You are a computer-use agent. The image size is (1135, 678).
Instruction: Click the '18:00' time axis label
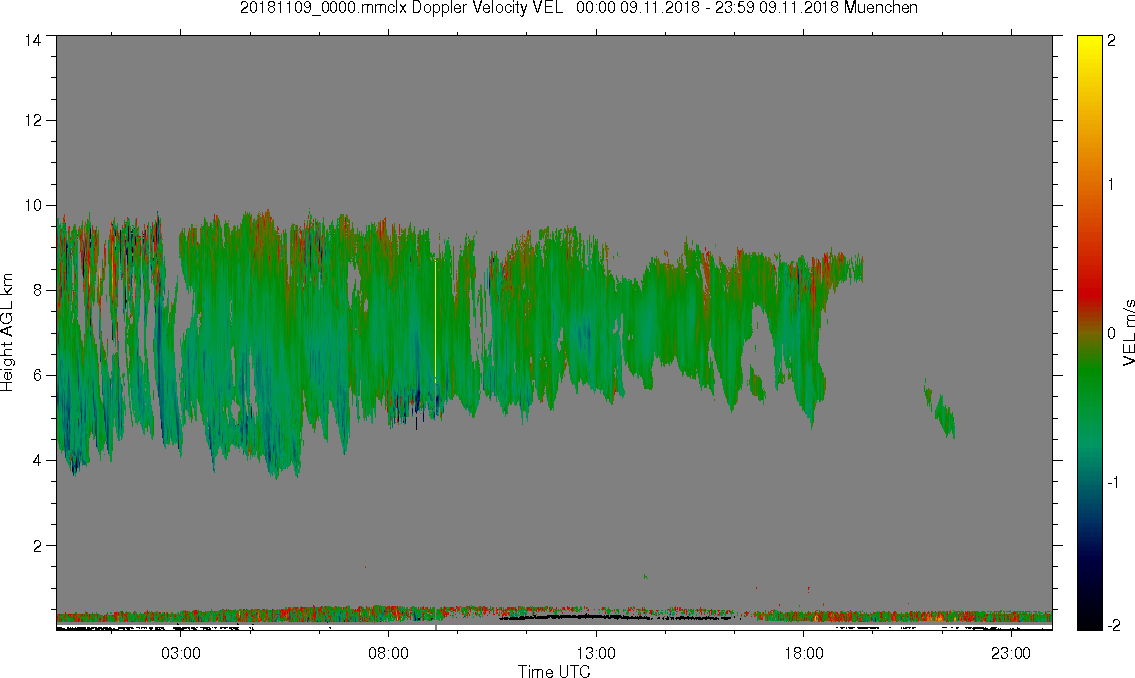point(803,653)
